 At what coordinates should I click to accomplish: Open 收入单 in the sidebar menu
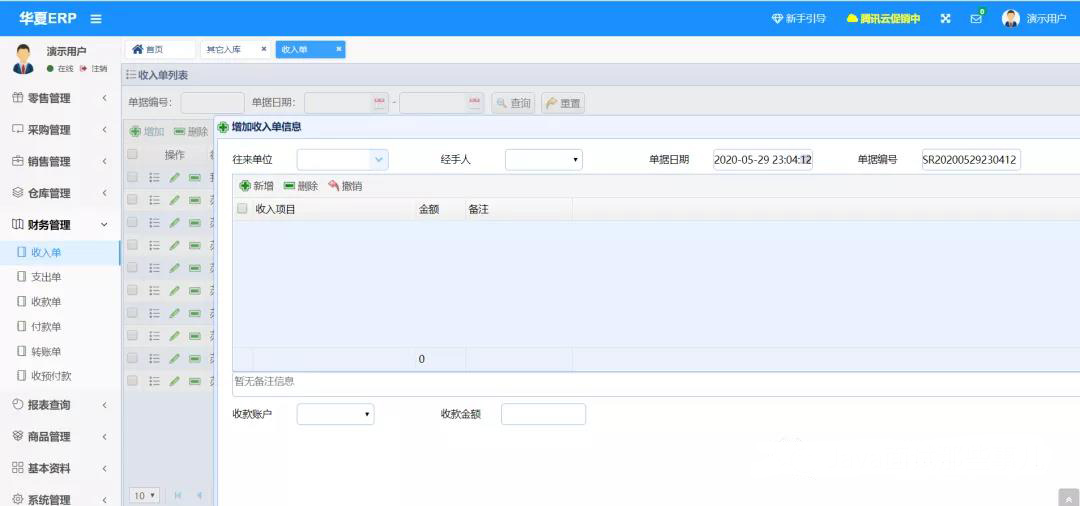pos(60,253)
